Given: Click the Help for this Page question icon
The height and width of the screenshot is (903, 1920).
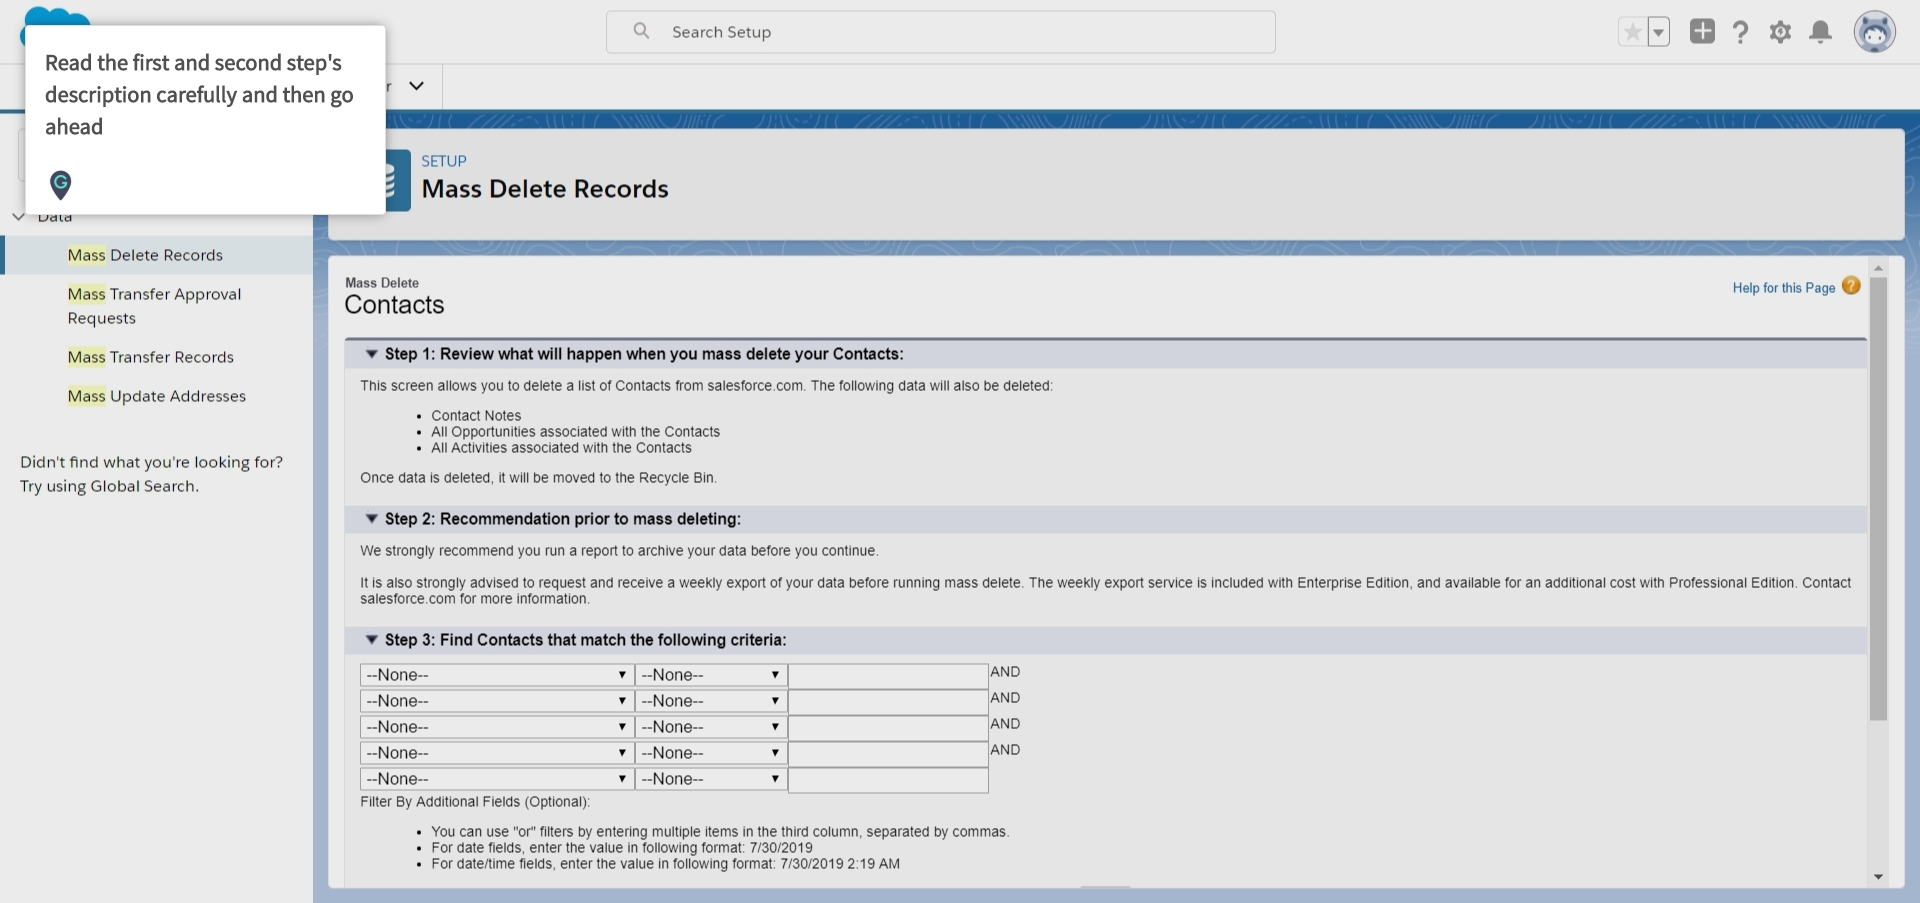Looking at the screenshot, I should coord(1852,285).
